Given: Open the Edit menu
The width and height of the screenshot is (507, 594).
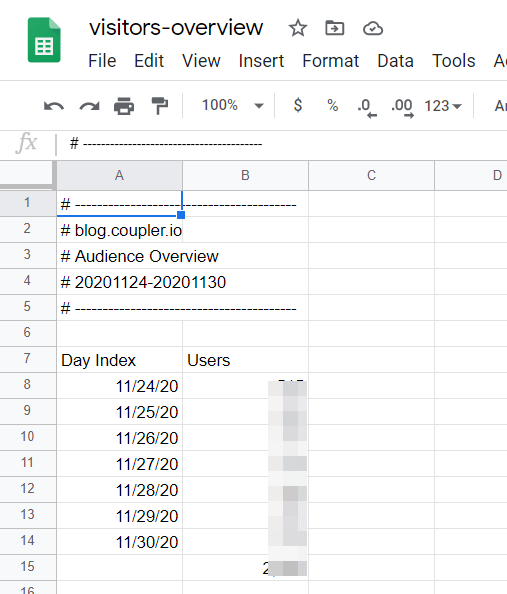Looking at the screenshot, I should [149, 61].
